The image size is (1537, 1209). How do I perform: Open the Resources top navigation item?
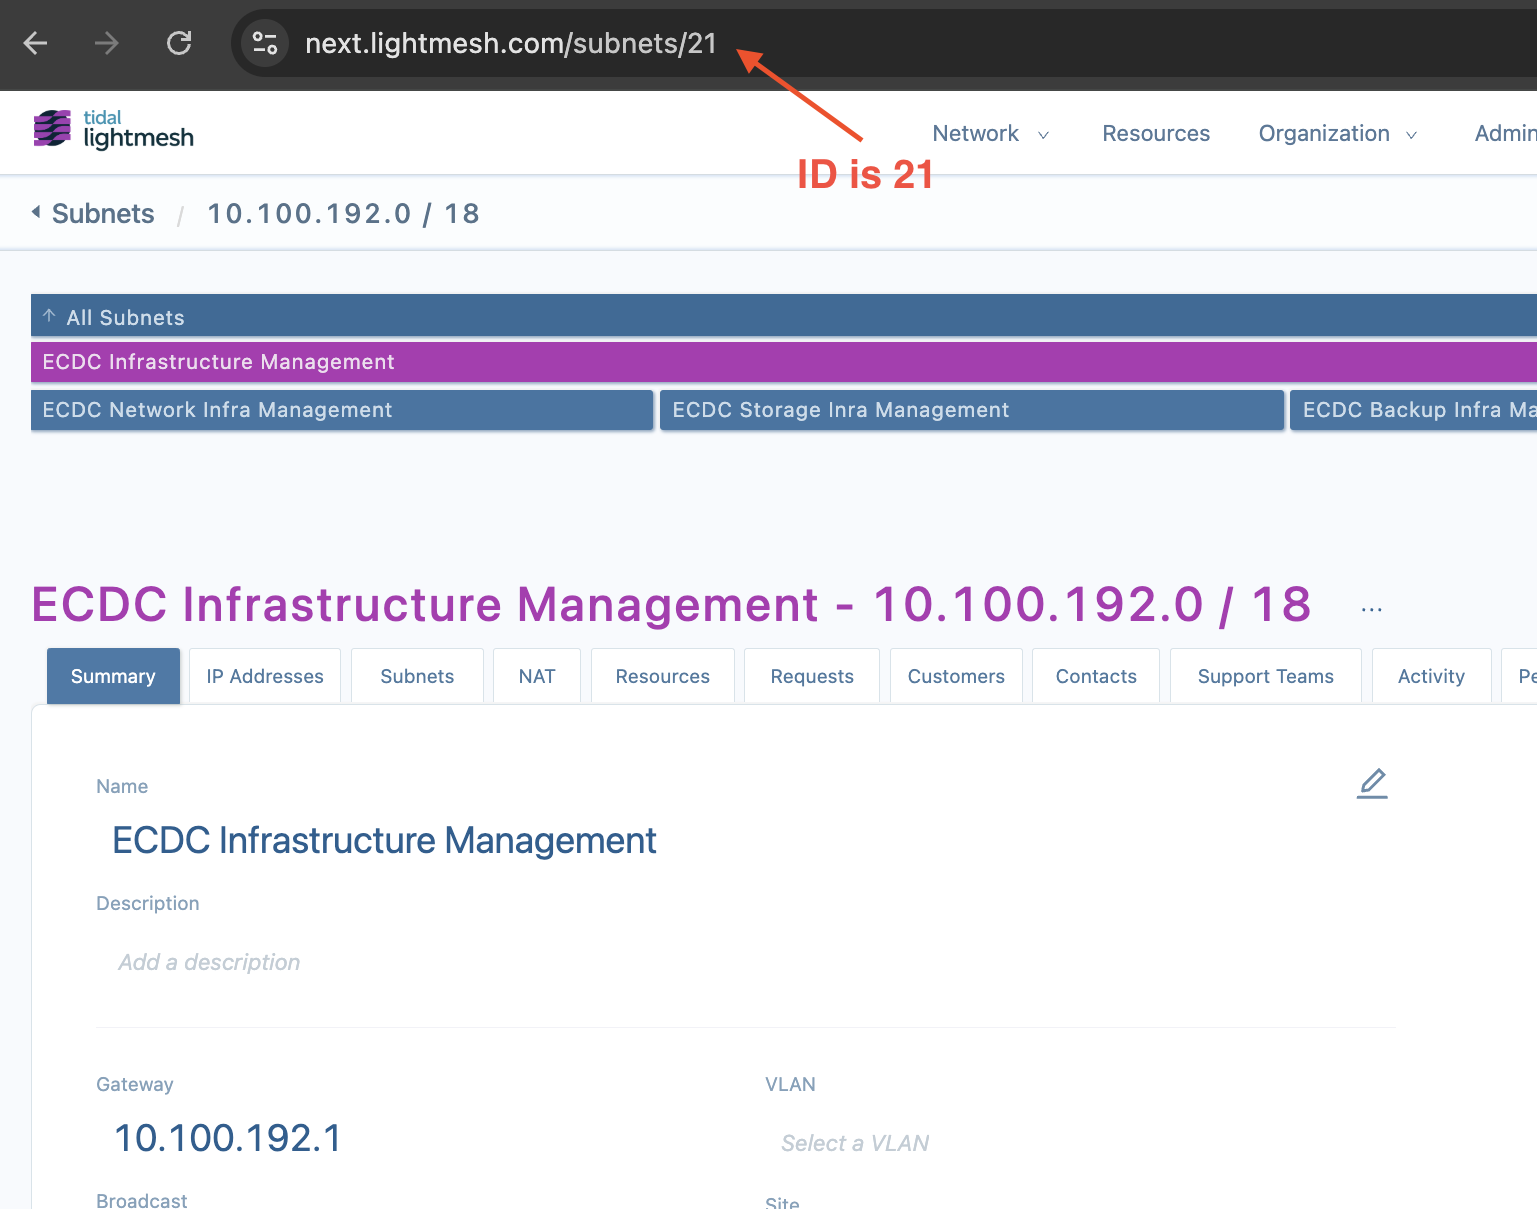[1156, 133]
